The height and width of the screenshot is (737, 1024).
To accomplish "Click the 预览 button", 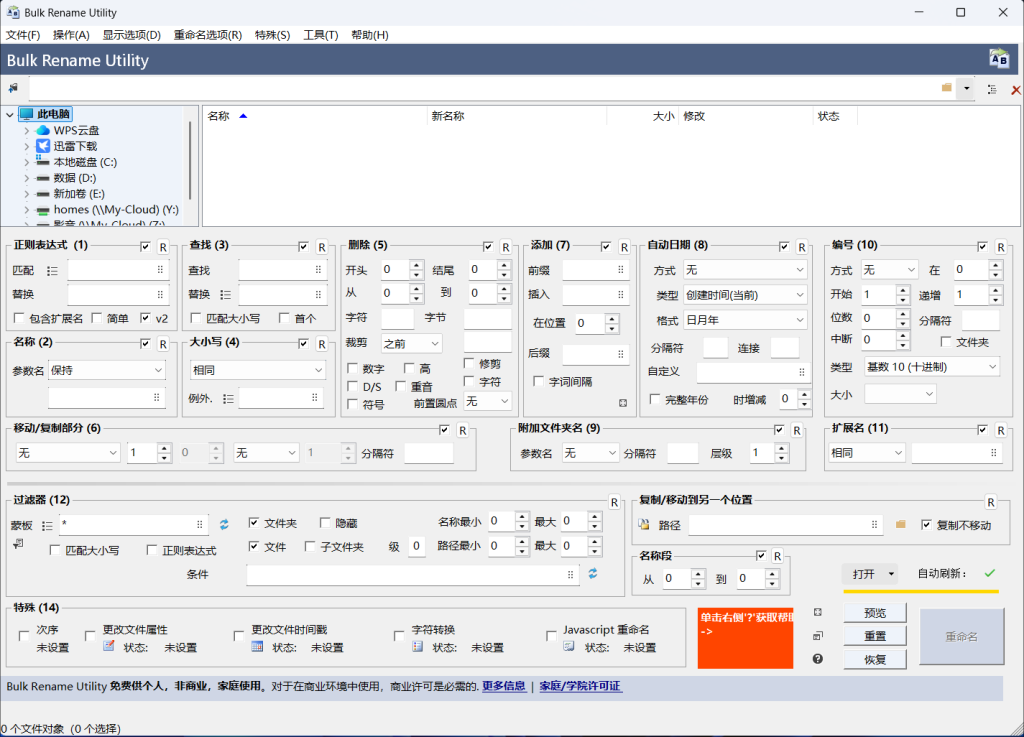I will tap(874, 612).
